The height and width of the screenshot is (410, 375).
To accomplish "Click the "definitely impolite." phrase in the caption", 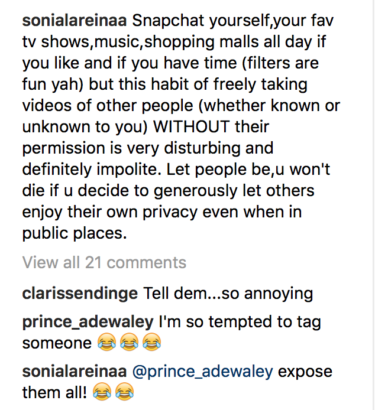I will pyautogui.click(x=92, y=170).
